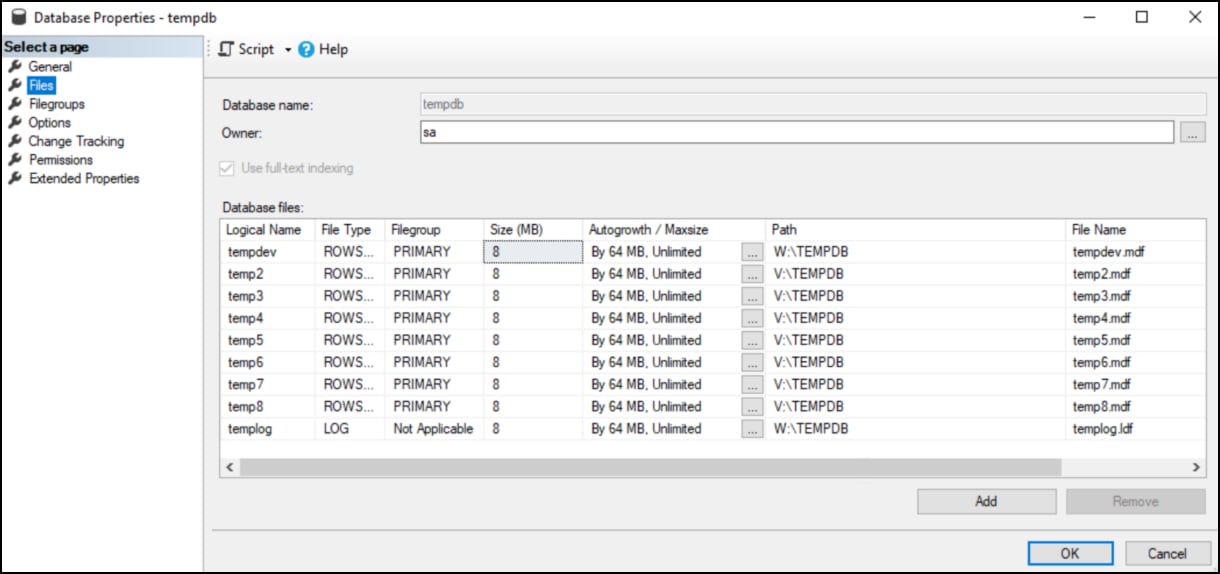
Task: Select the templog logical name cell
Action: coord(267,428)
